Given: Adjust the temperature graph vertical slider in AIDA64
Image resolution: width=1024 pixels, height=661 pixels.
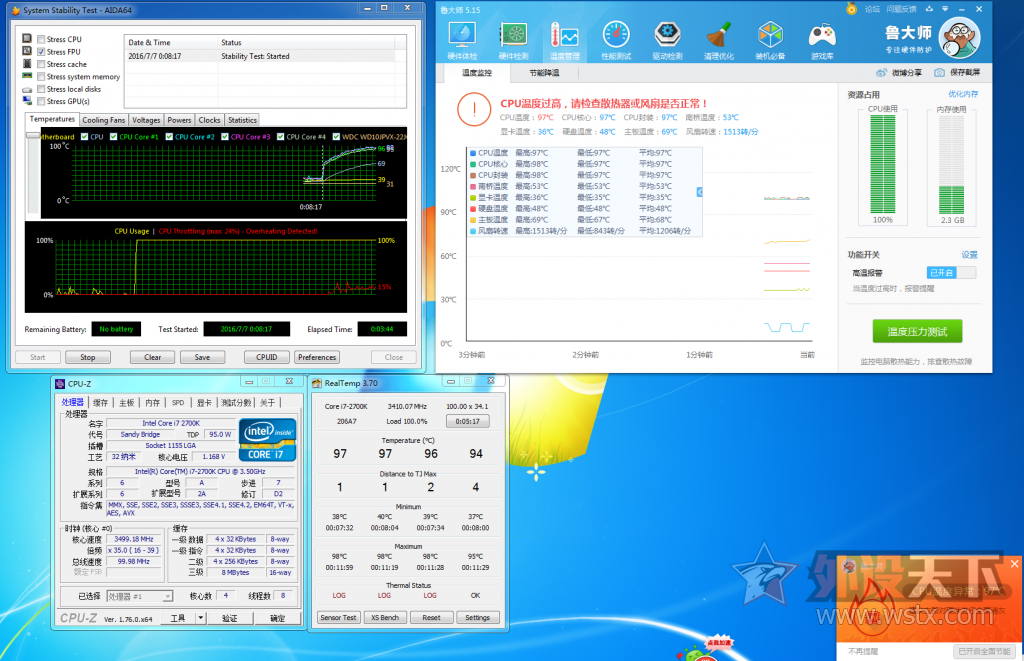Looking at the screenshot, I should (32, 135).
